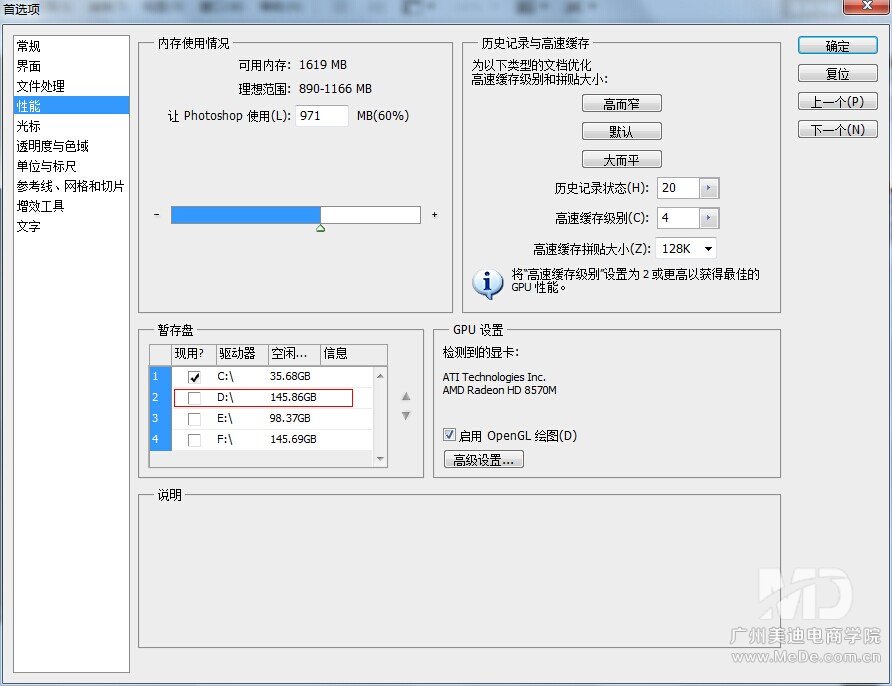Open 参考线、网格和切片 section
Image resolution: width=892 pixels, height=686 pixels.
pos(70,186)
